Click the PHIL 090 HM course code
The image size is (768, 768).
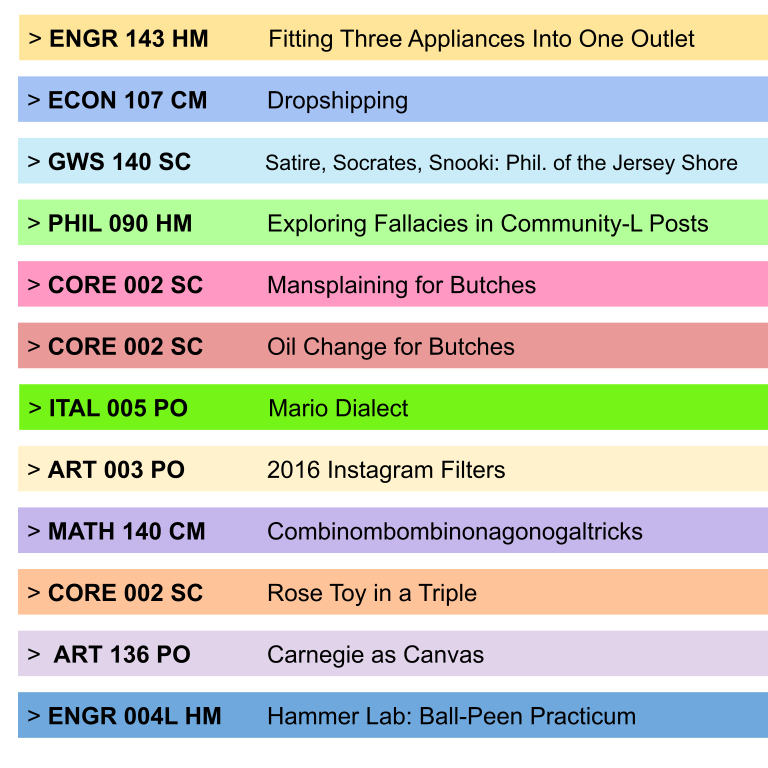[x=120, y=223]
